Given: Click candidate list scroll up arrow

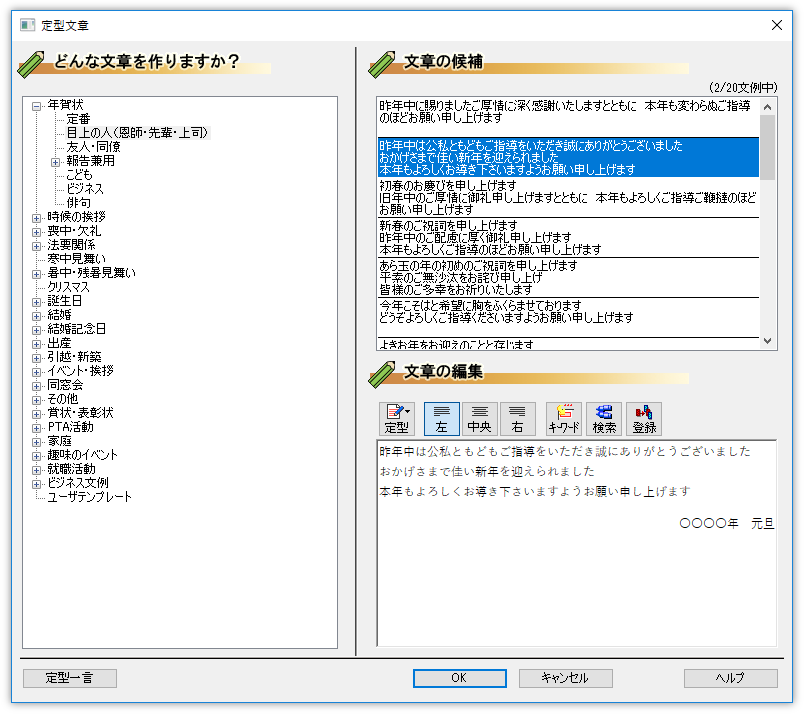Looking at the screenshot, I should click(x=767, y=107).
